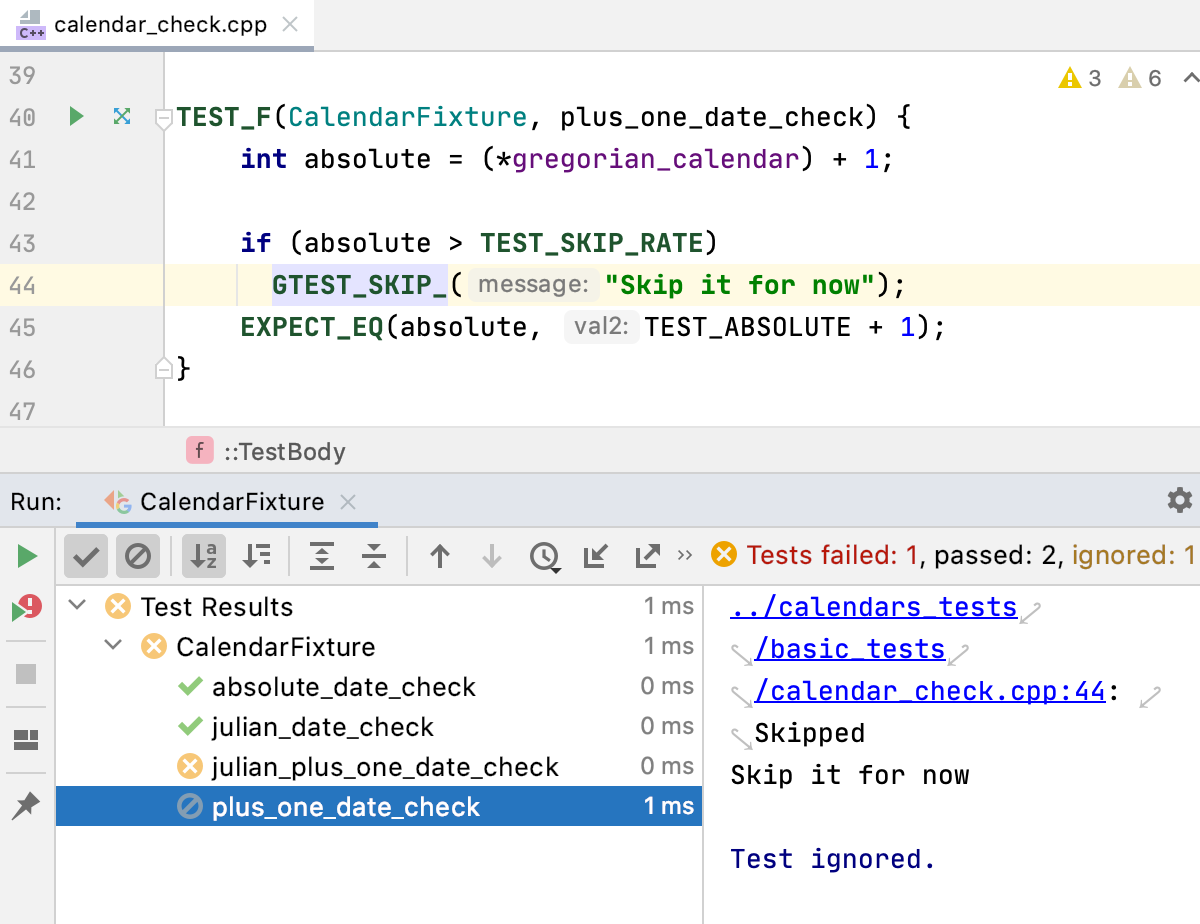Rerun tests with the green play button
This screenshot has height=924, width=1200.
[27, 556]
